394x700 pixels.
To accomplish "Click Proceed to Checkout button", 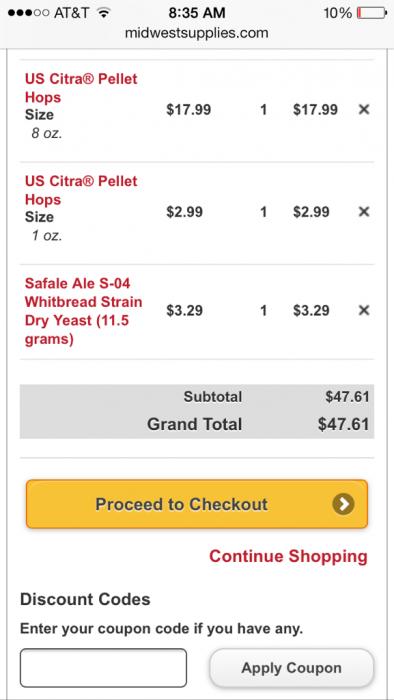I will coord(197,504).
